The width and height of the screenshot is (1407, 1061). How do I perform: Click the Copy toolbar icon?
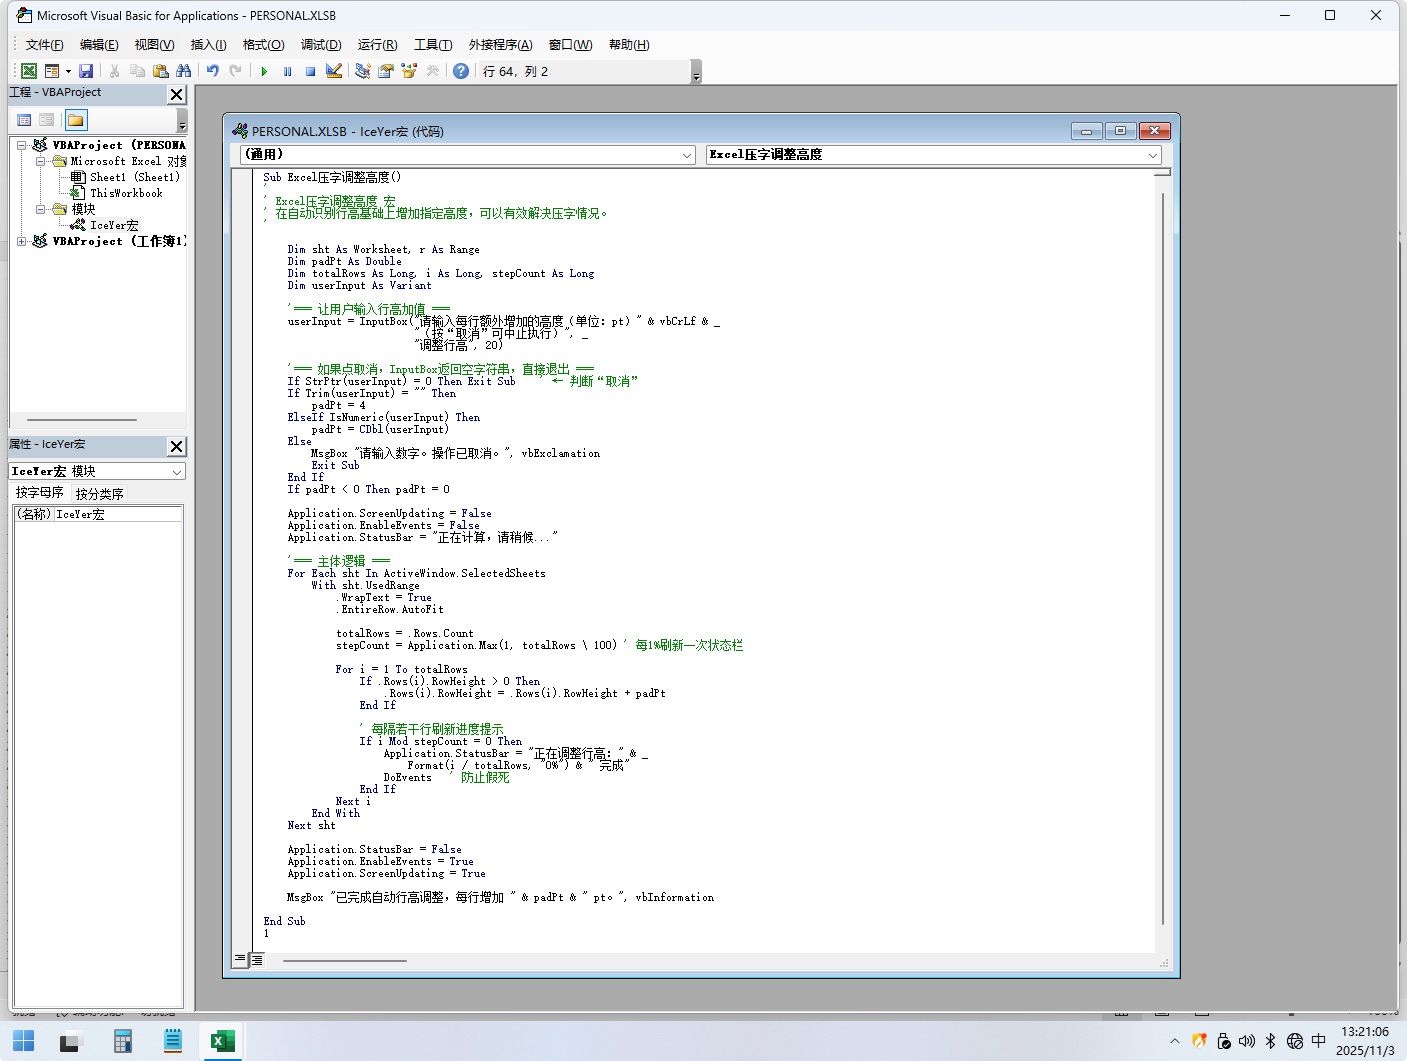coord(137,71)
